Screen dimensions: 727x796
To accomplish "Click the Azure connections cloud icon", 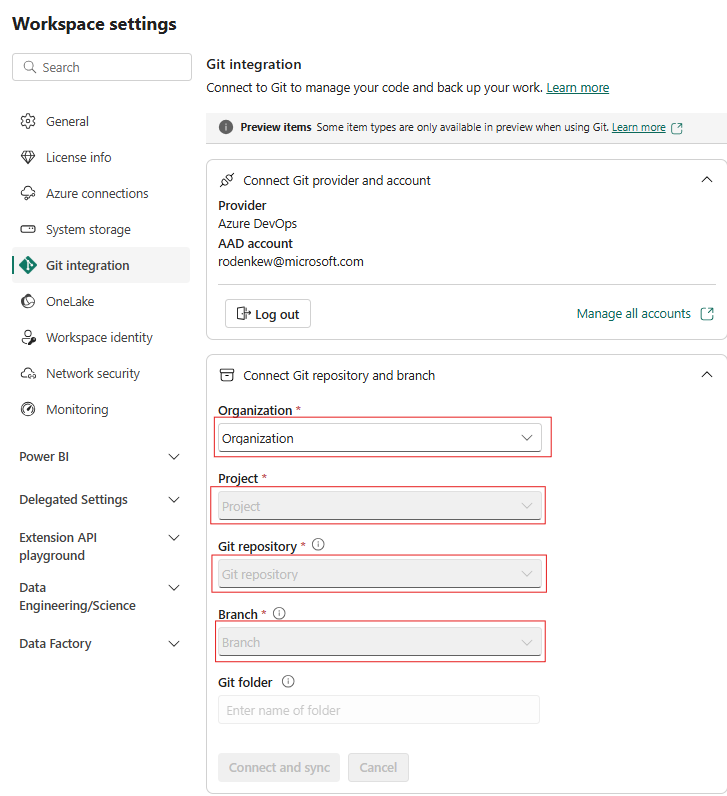I will pyautogui.click(x=28, y=193).
